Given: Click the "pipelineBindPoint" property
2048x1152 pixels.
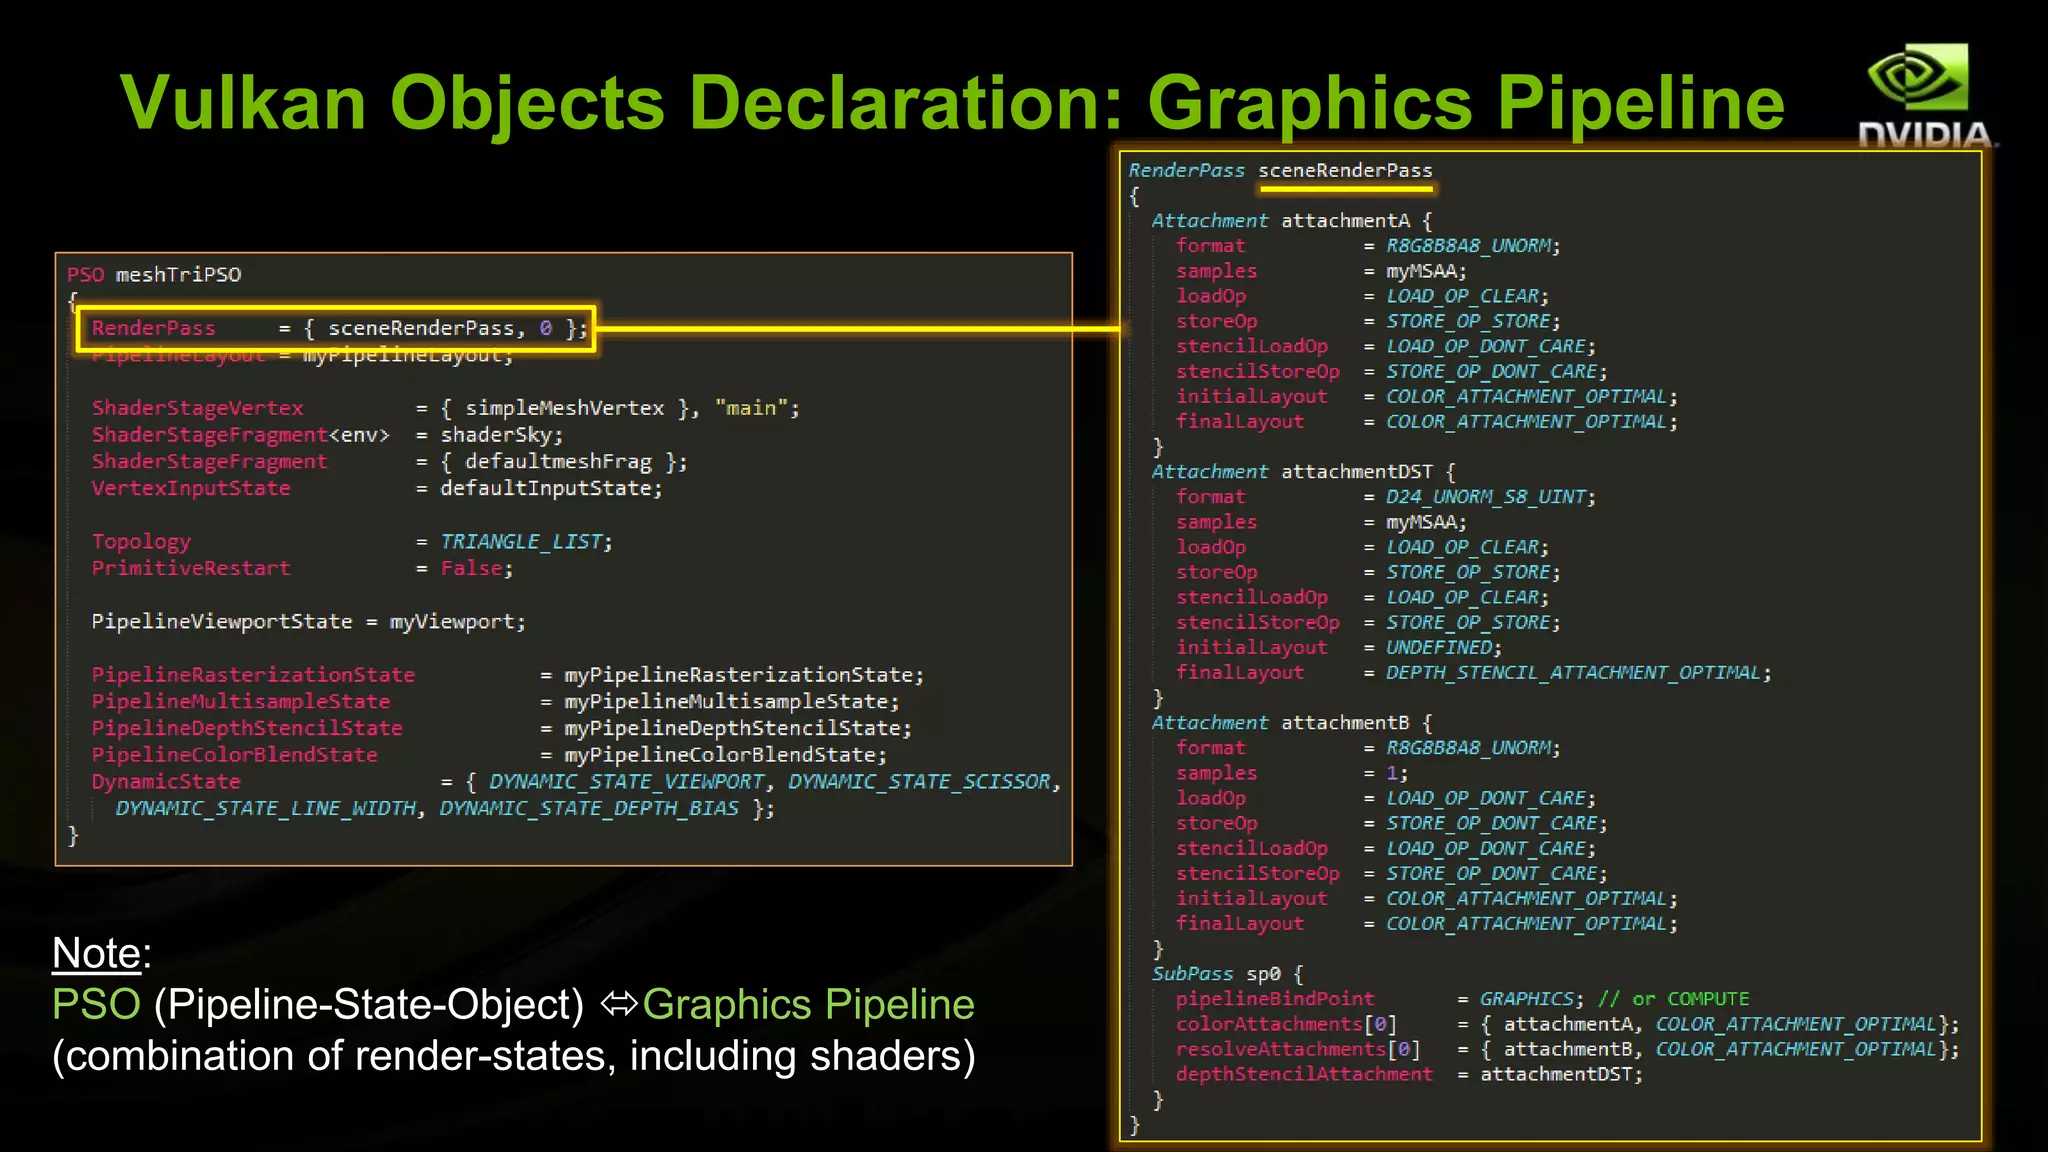Looking at the screenshot, I should [1275, 999].
